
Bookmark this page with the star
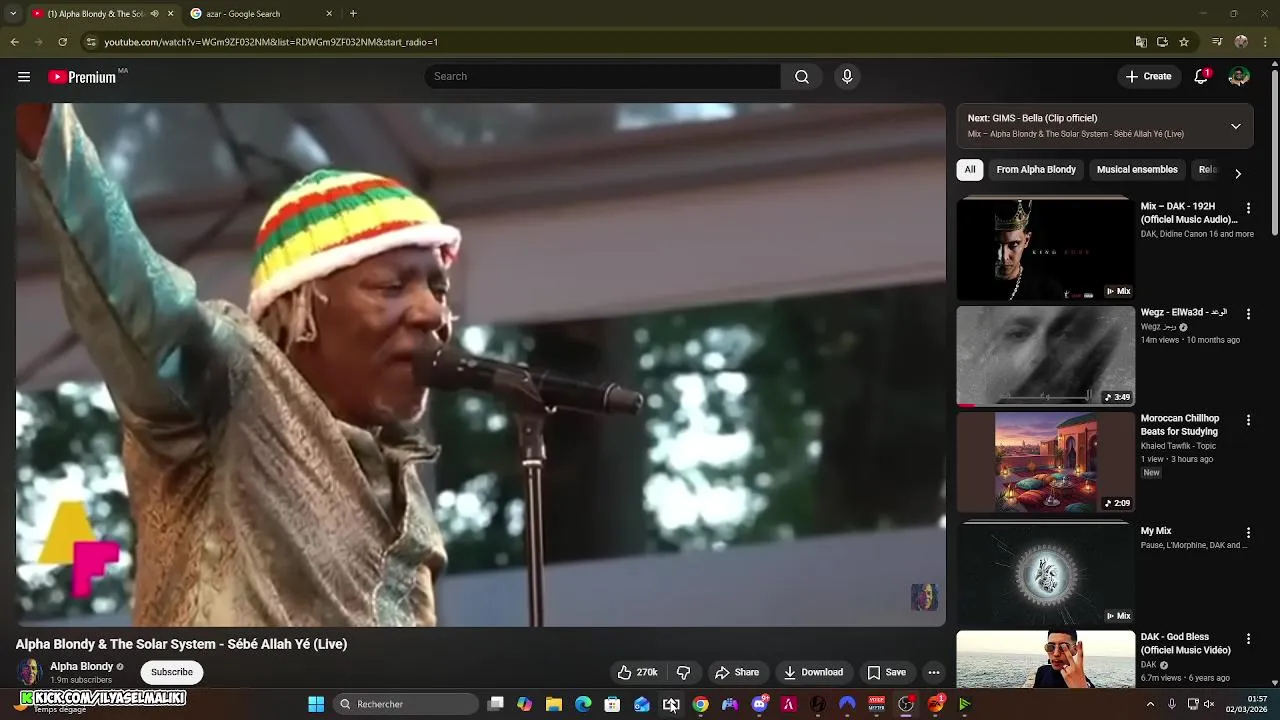pyautogui.click(x=1184, y=42)
